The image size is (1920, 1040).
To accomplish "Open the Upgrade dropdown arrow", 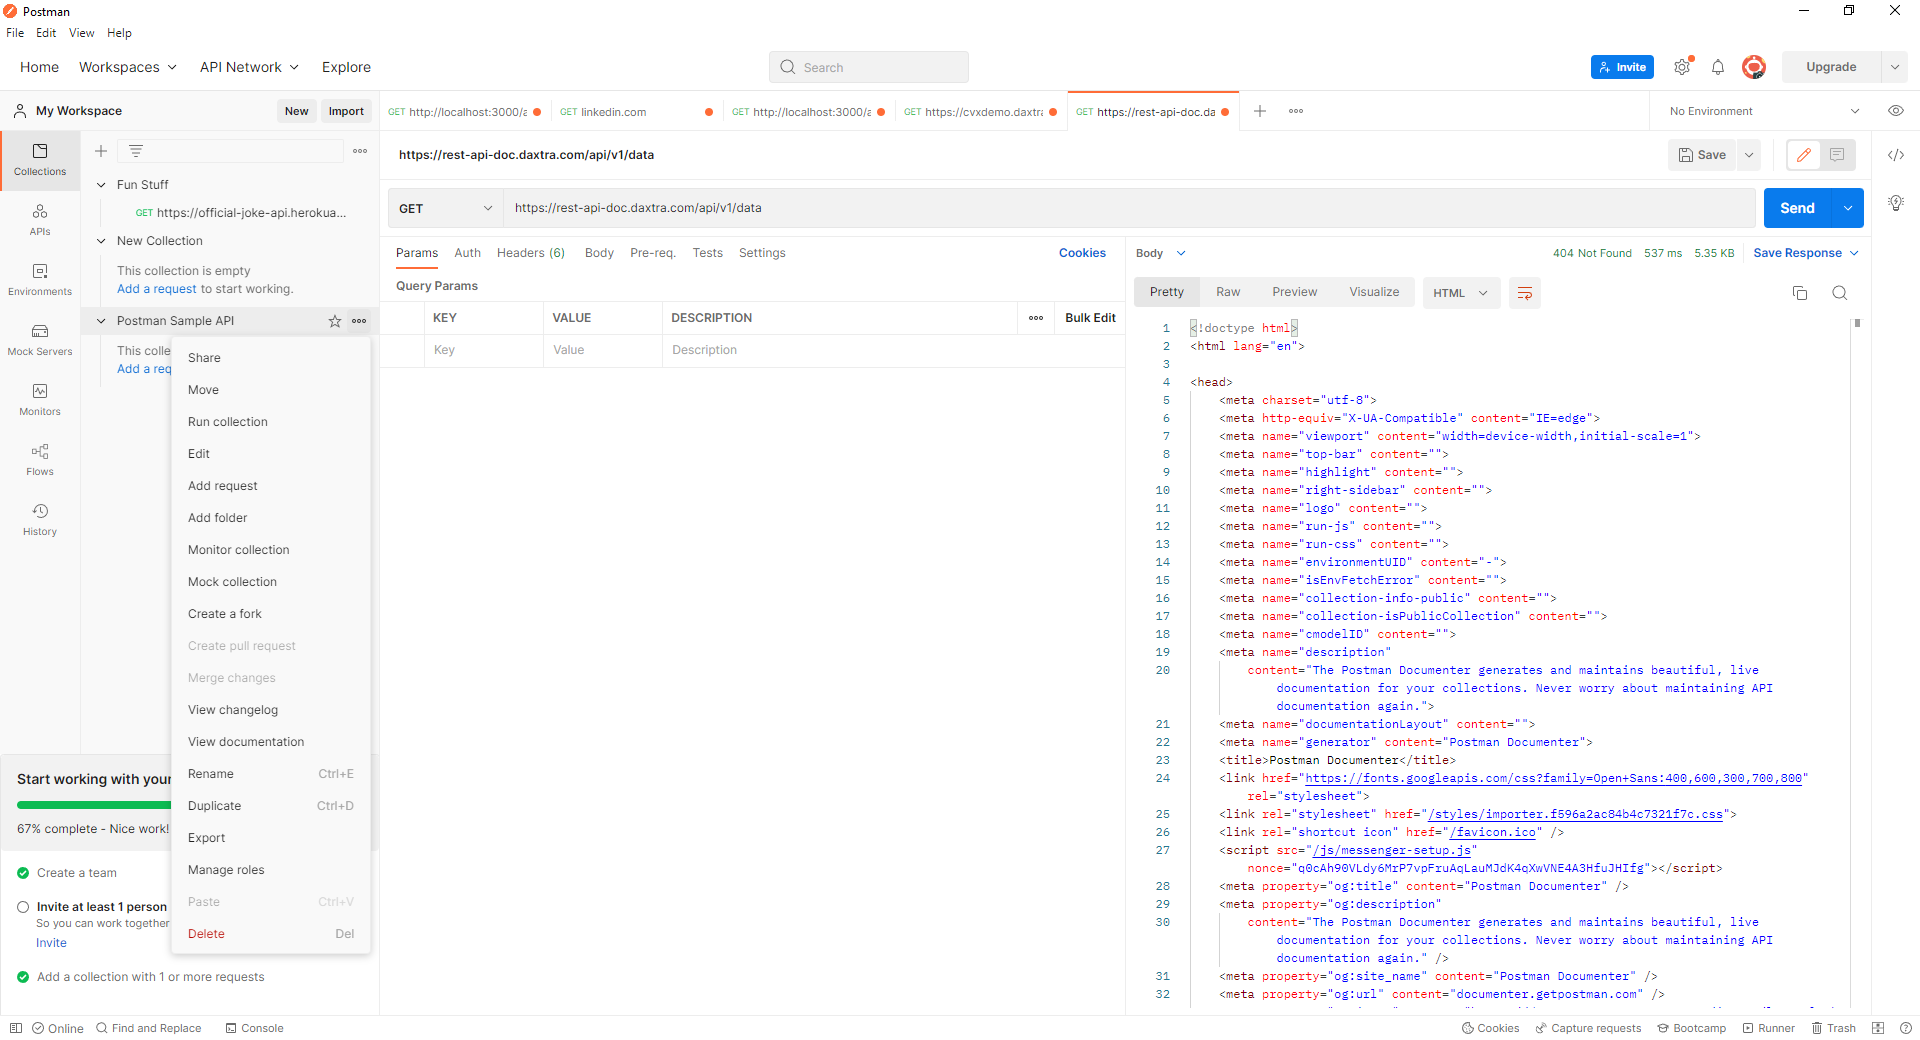I will point(1895,67).
